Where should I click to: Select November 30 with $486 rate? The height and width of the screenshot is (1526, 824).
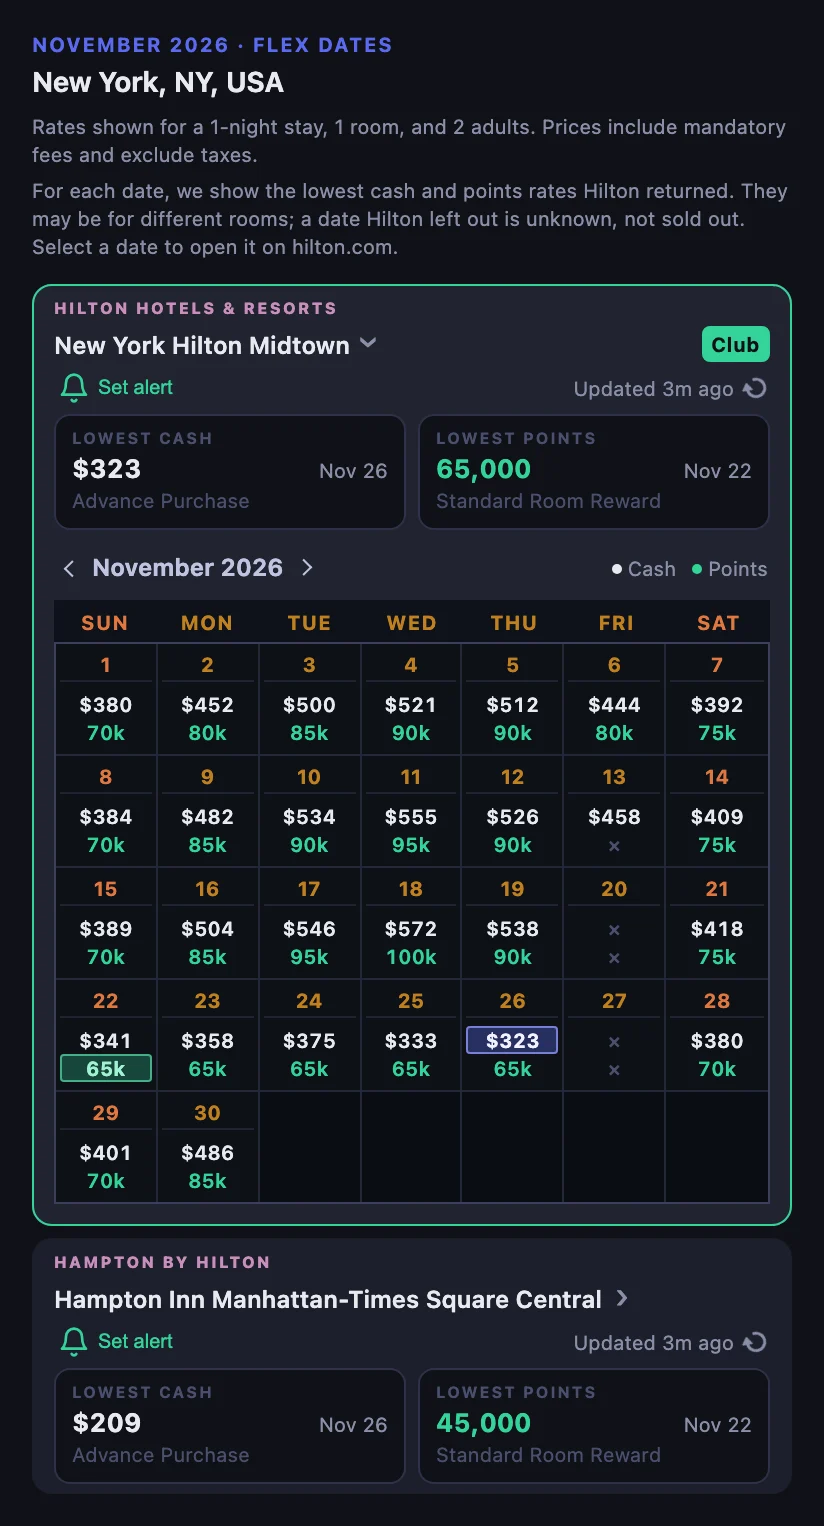[x=208, y=1147]
